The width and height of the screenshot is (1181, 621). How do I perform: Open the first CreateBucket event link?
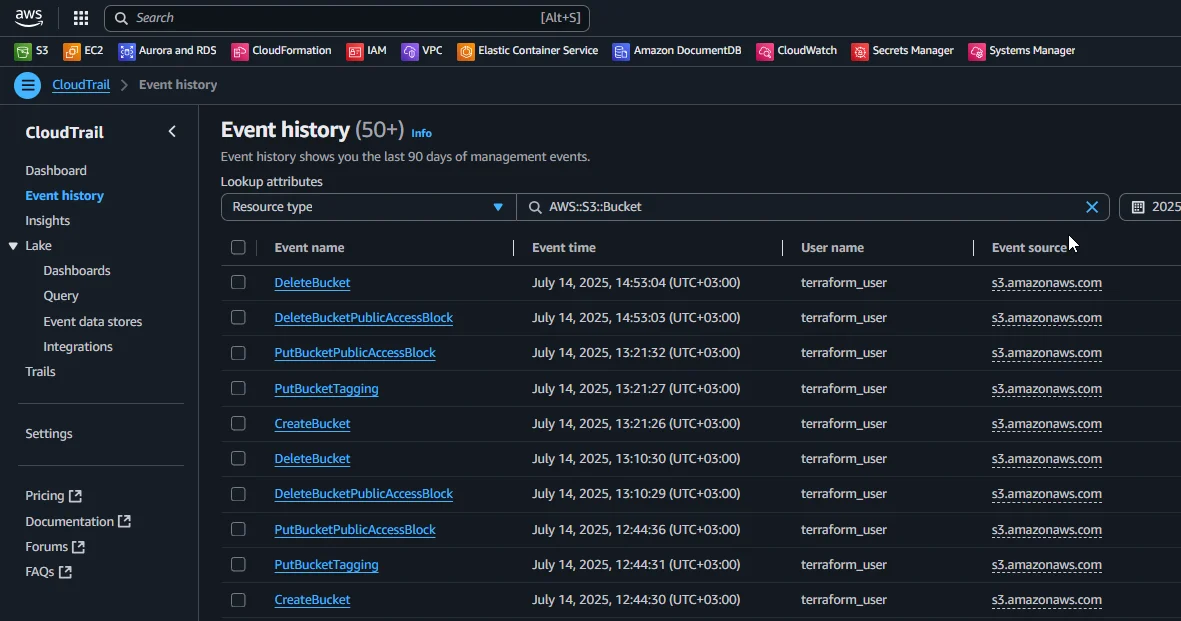click(312, 424)
